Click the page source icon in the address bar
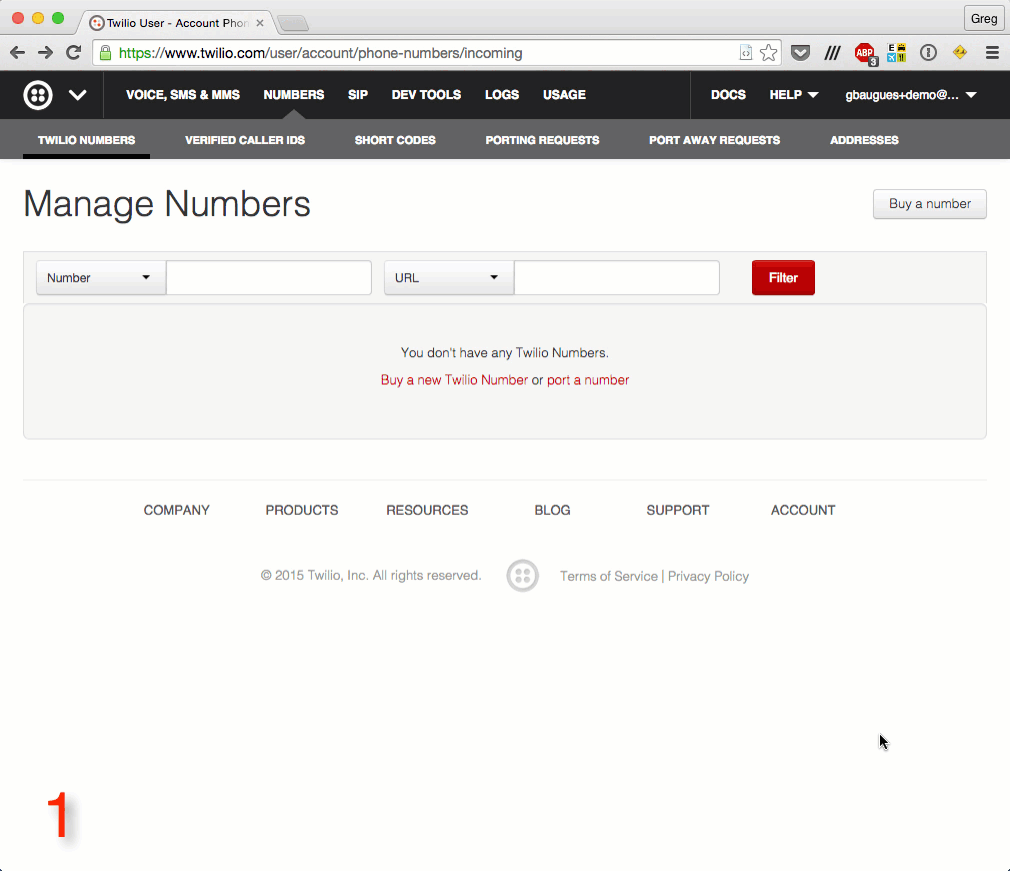This screenshot has height=871, width=1010. pyautogui.click(x=745, y=53)
